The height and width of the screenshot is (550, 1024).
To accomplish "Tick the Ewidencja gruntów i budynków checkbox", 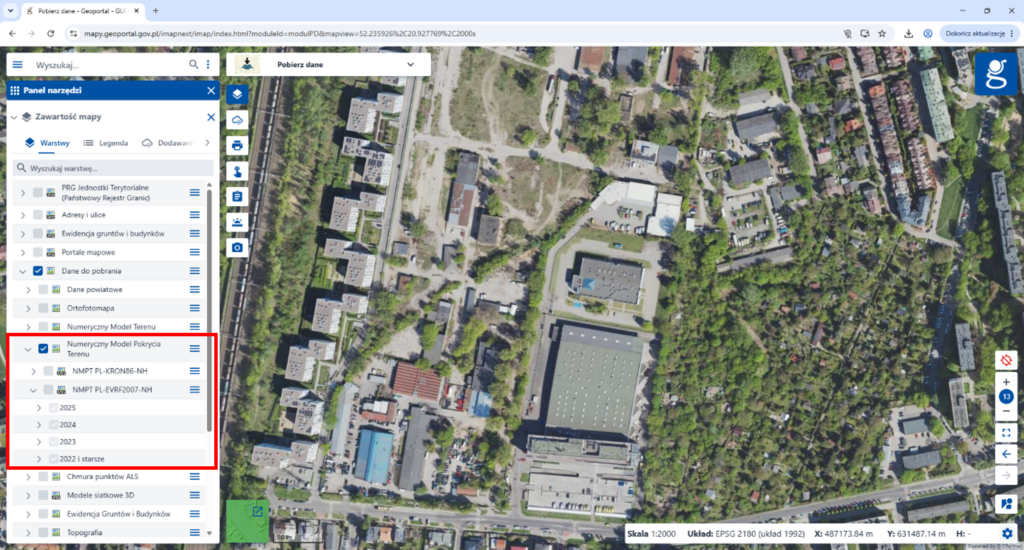I will point(38,233).
